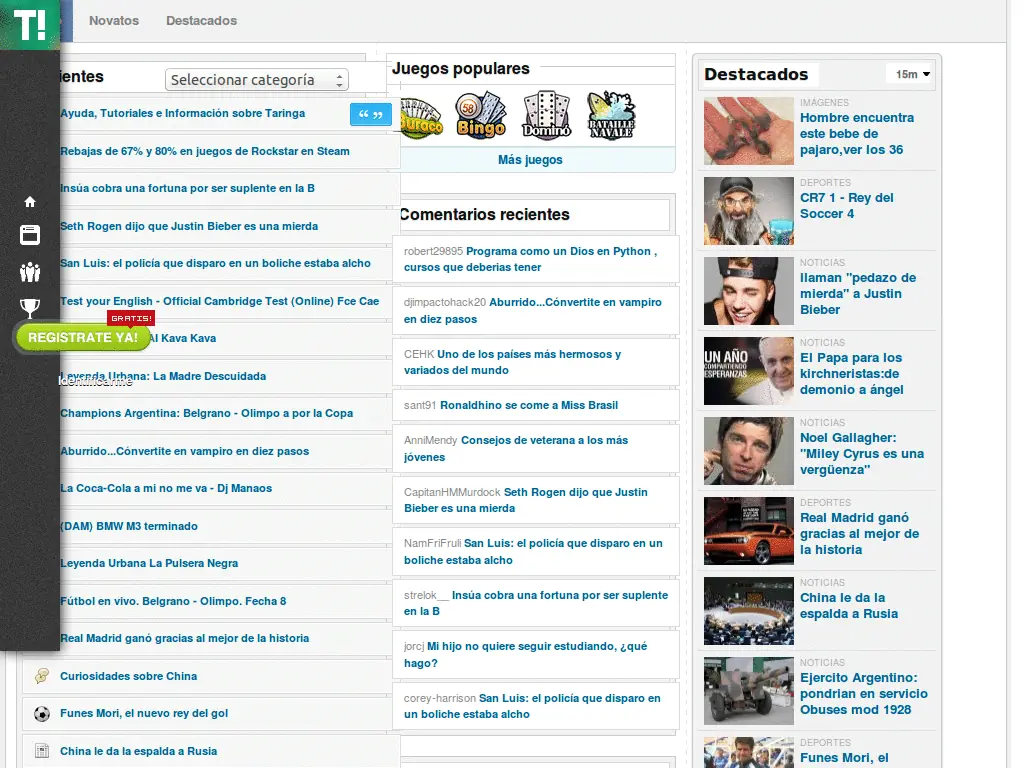1024x768 pixels.
Task: Open Leyenda Urbana La Pulsera Negra post
Action: coord(149,563)
